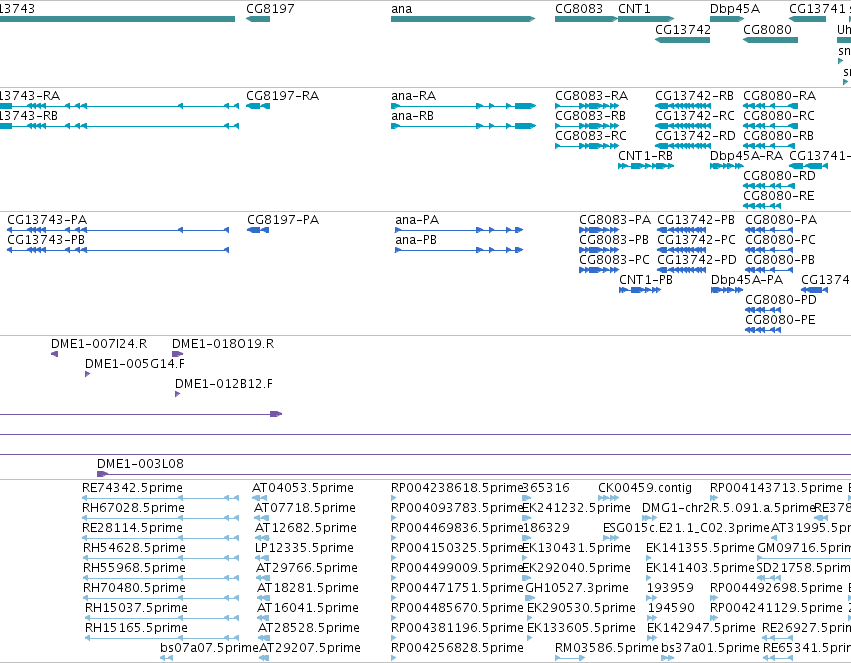Select EST LP12335.5prime
851x663 pixels.
click(x=262, y=558)
